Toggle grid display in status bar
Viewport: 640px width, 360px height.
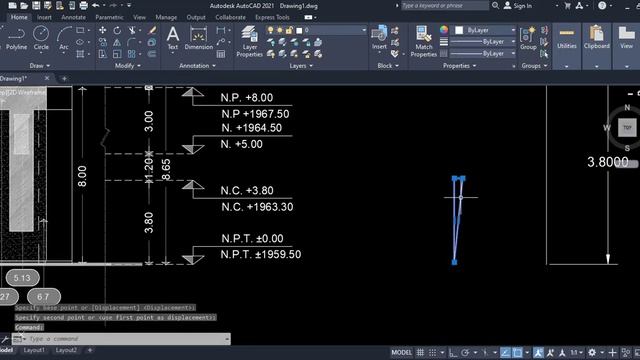pyautogui.click(x=420, y=352)
